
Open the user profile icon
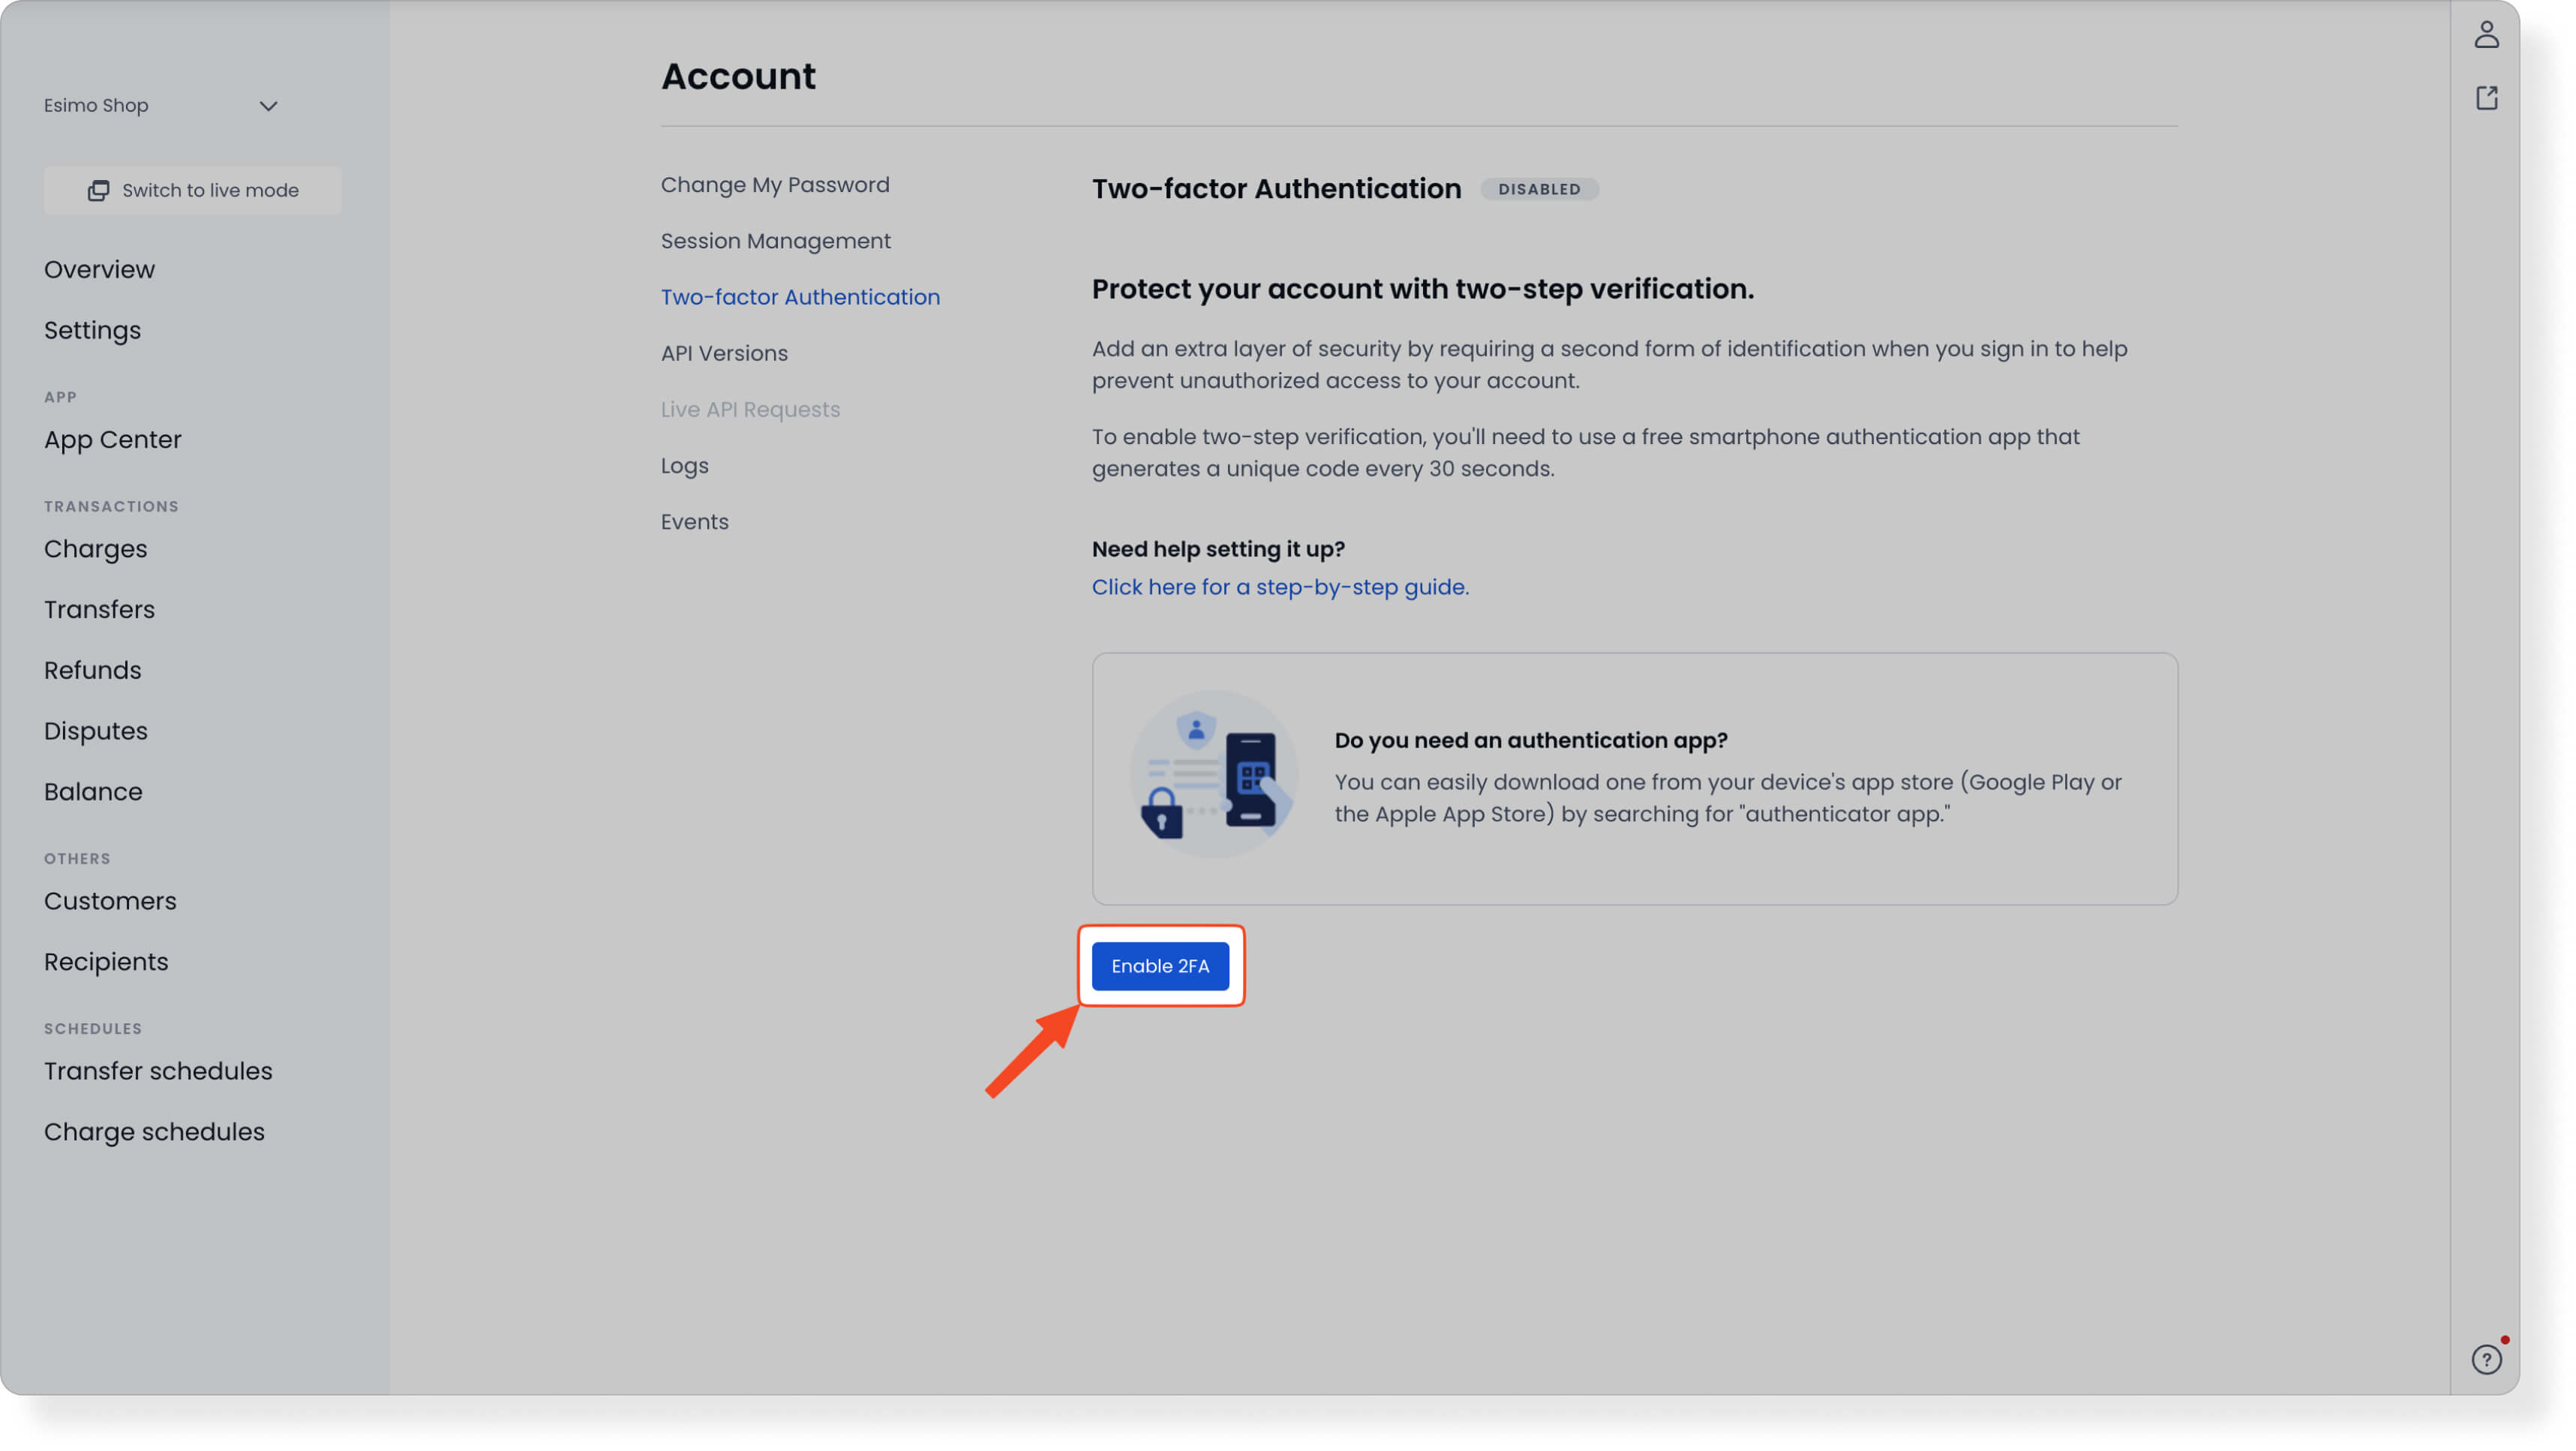click(2487, 34)
